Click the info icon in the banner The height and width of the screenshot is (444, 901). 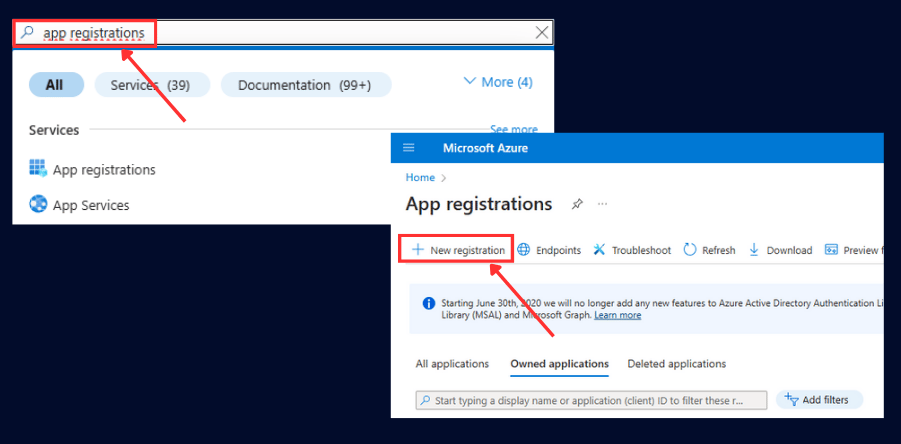(x=429, y=303)
